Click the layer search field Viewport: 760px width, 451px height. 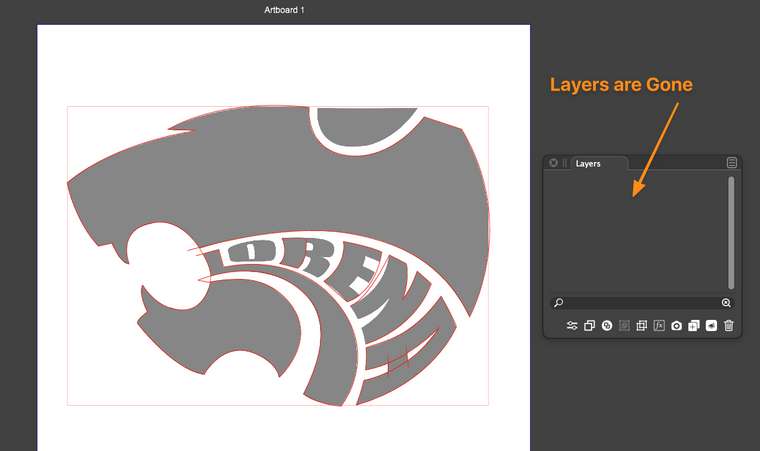(x=642, y=303)
